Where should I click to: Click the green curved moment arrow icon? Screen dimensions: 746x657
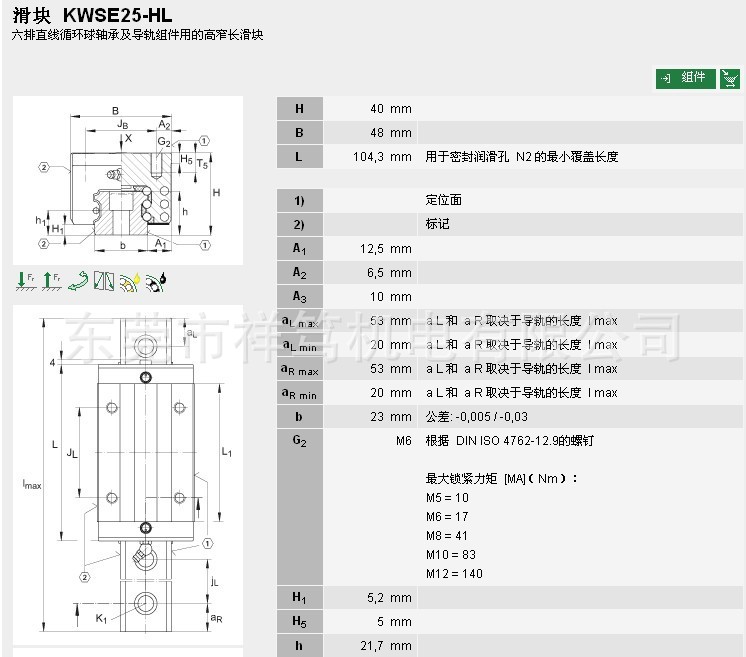tap(78, 282)
